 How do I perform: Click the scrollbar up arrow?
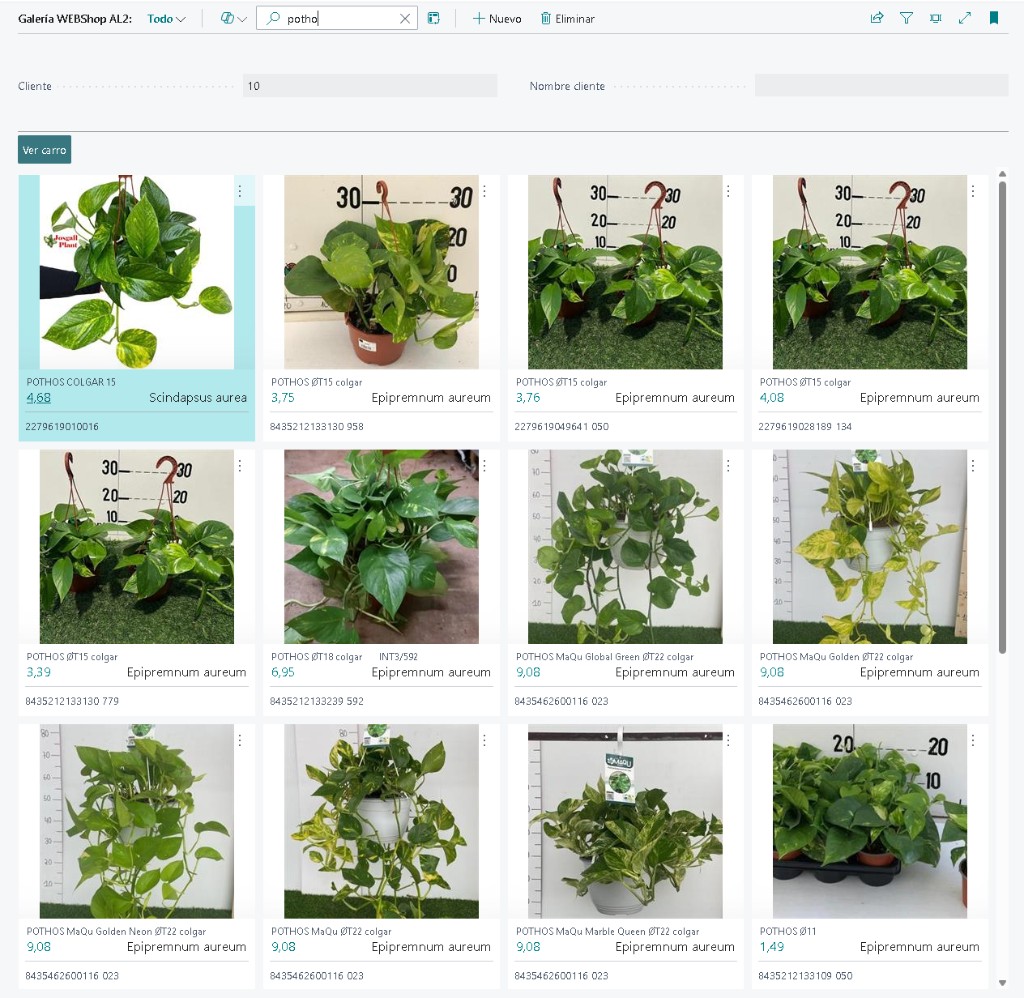[1002, 174]
